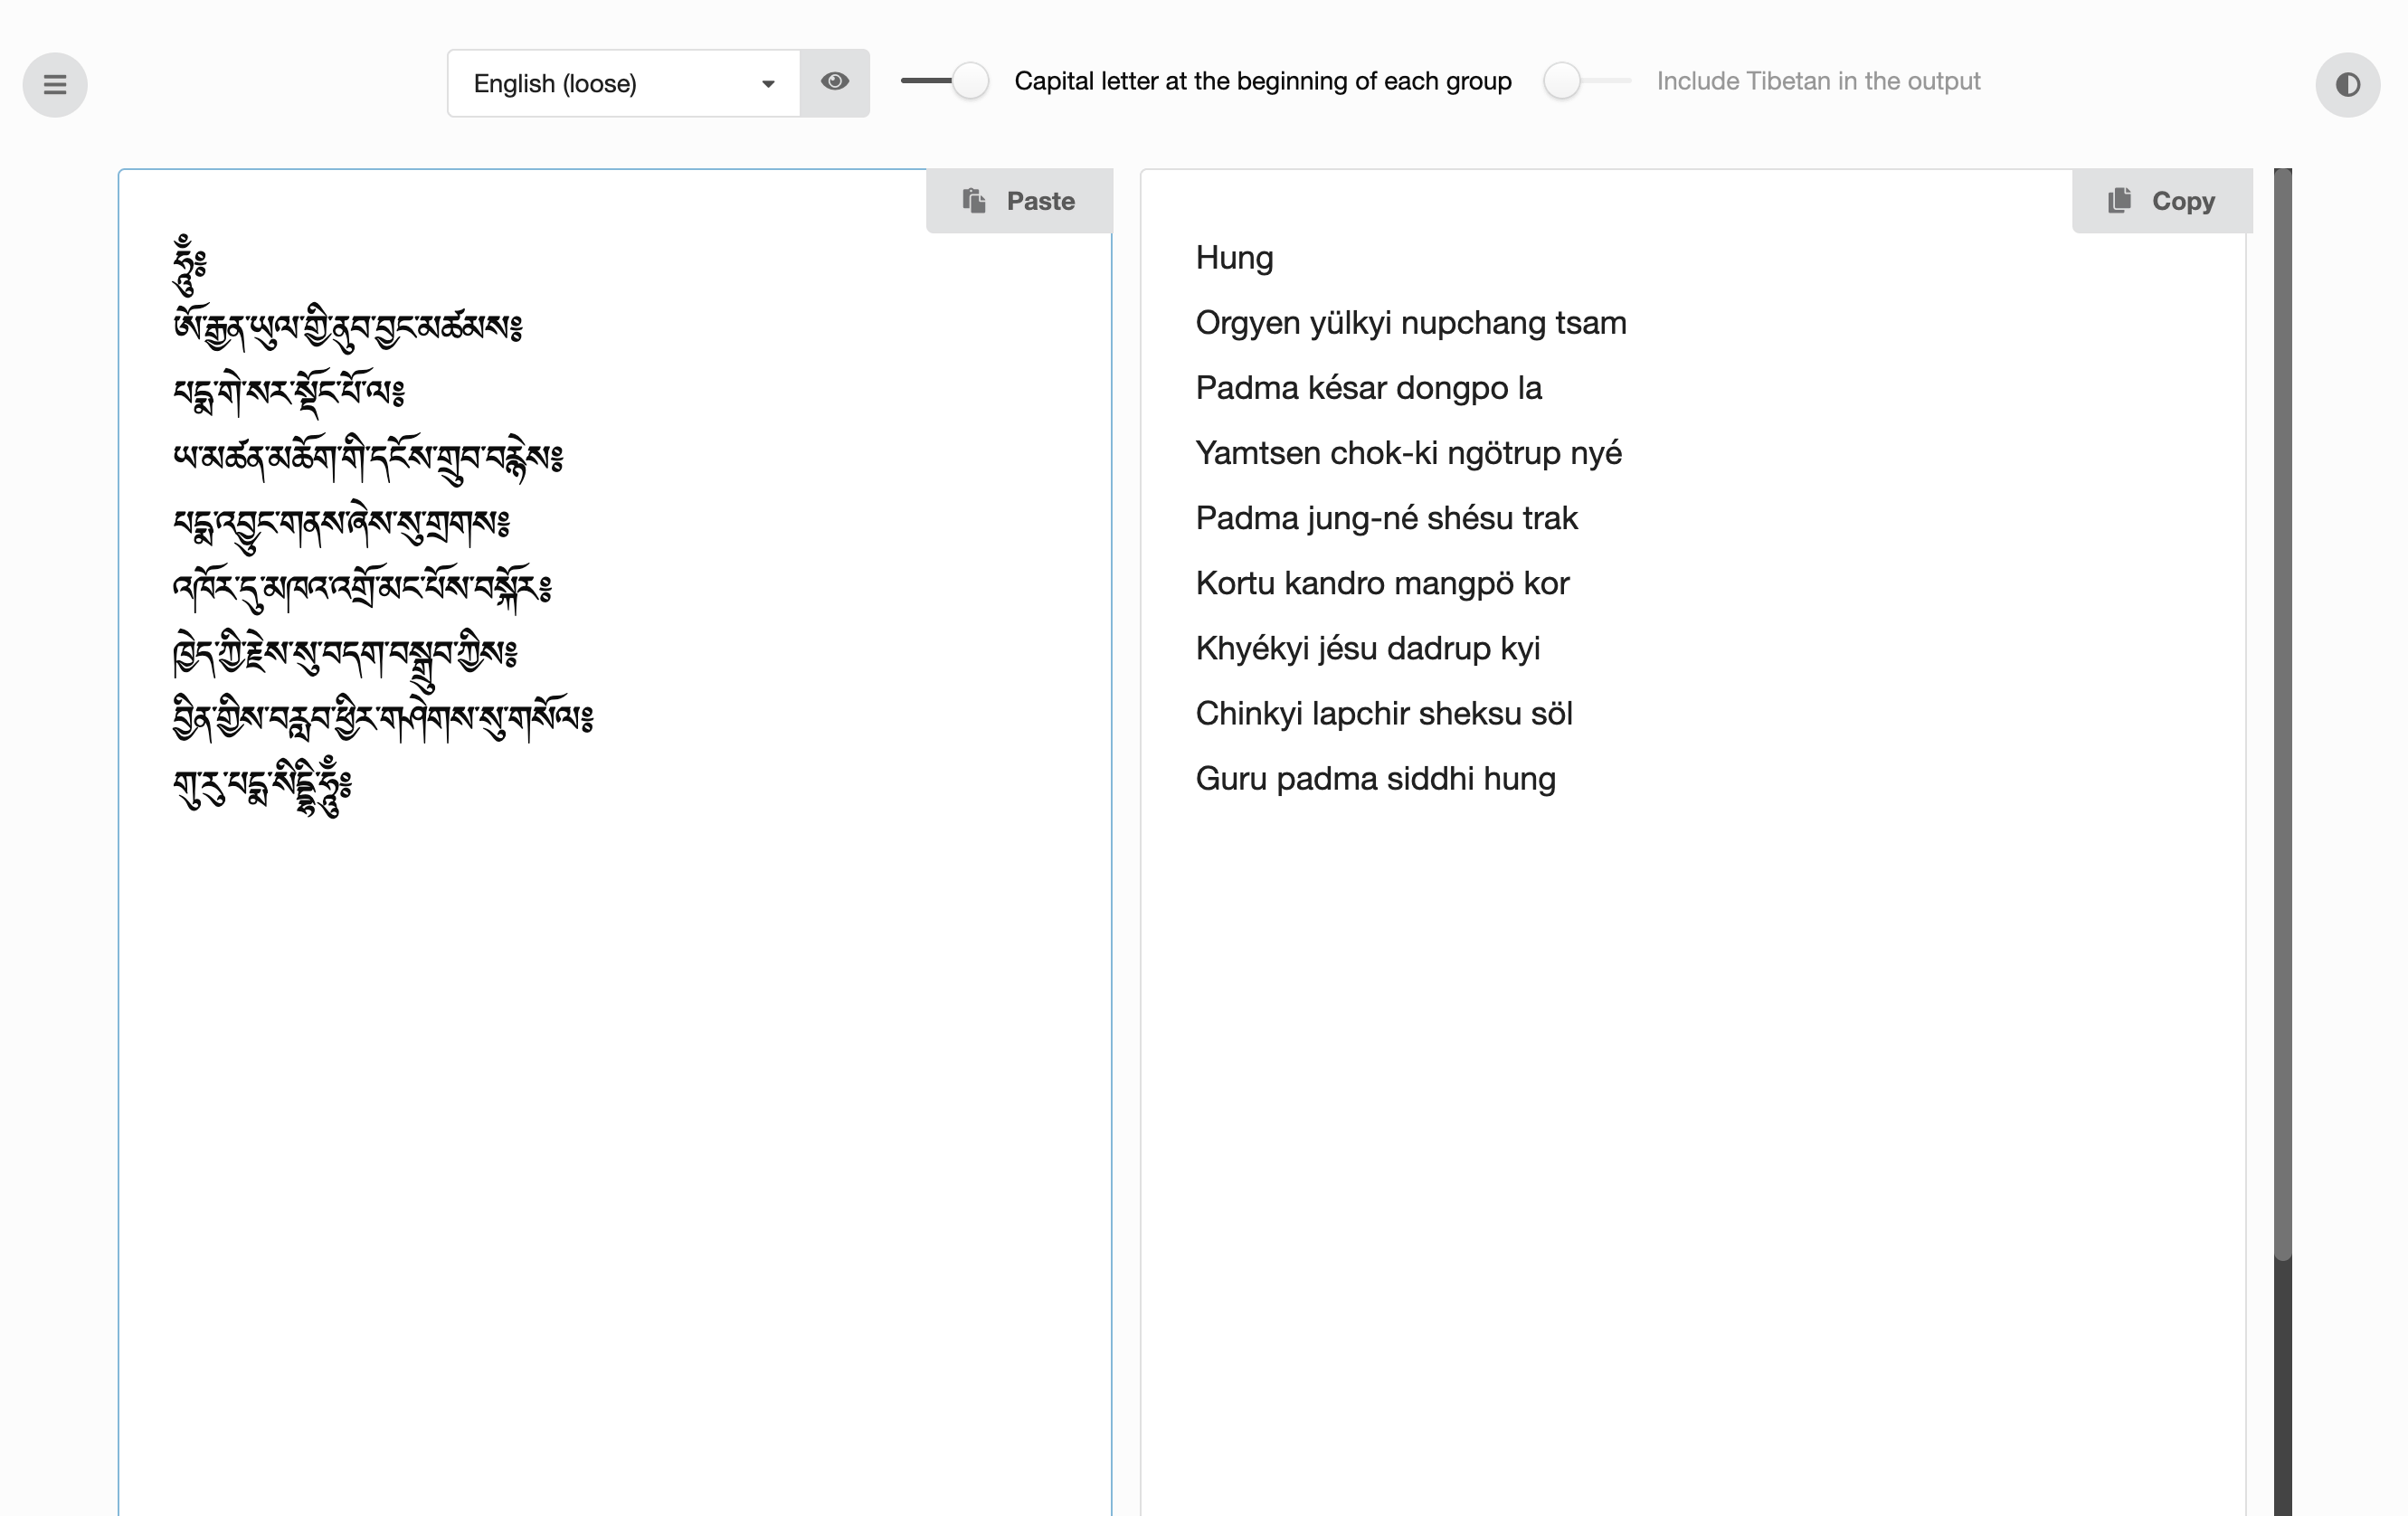Viewport: 2408px width, 1516px height.
Task: Click the Include Tibetan in the output label
Action: point(1818,81)
